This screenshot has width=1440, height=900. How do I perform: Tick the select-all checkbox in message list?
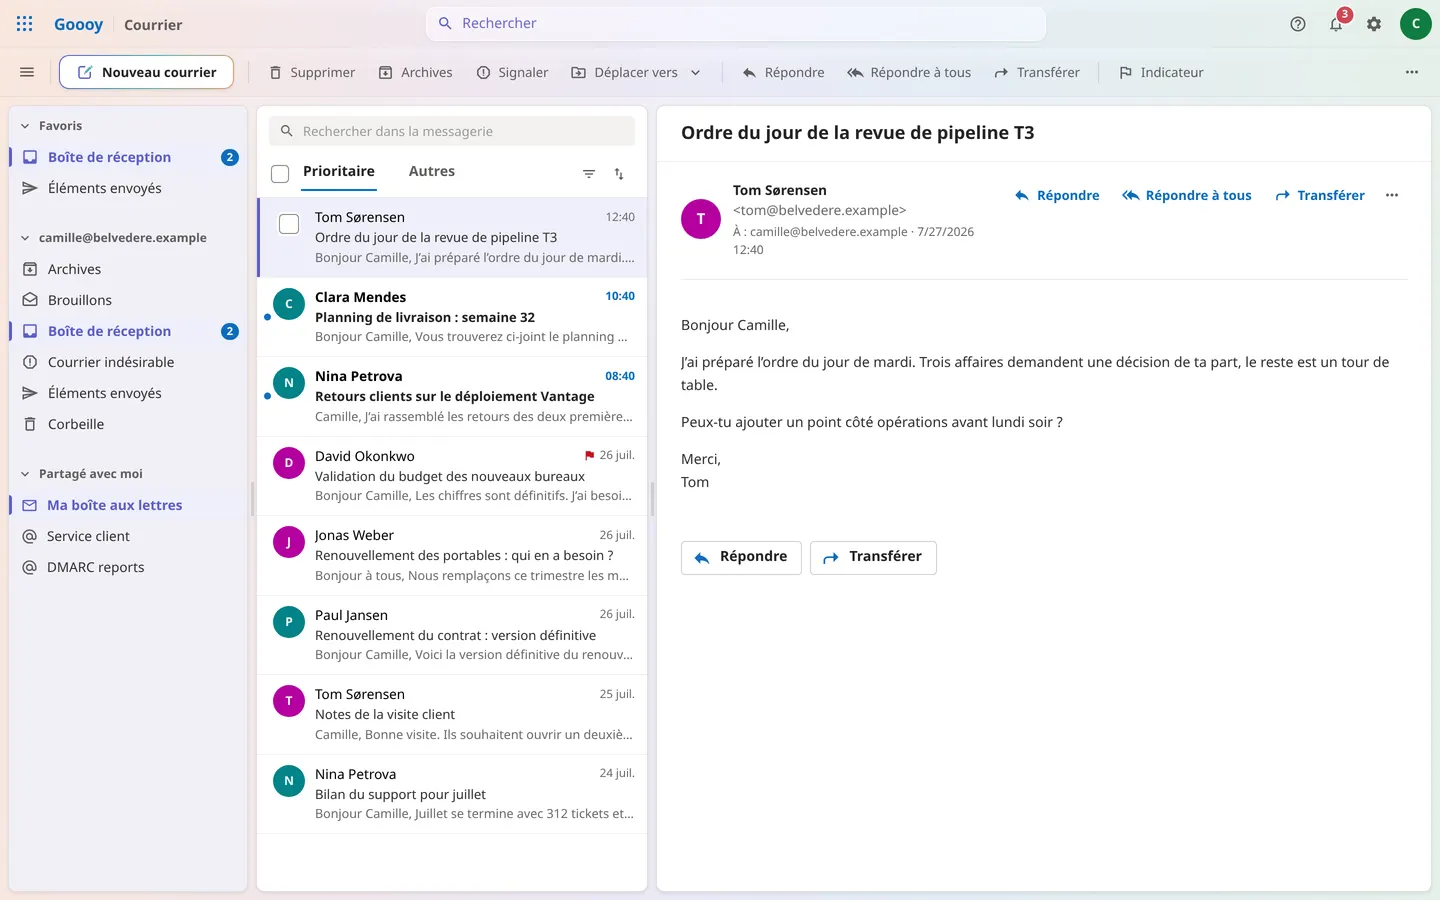click(280, 174)
